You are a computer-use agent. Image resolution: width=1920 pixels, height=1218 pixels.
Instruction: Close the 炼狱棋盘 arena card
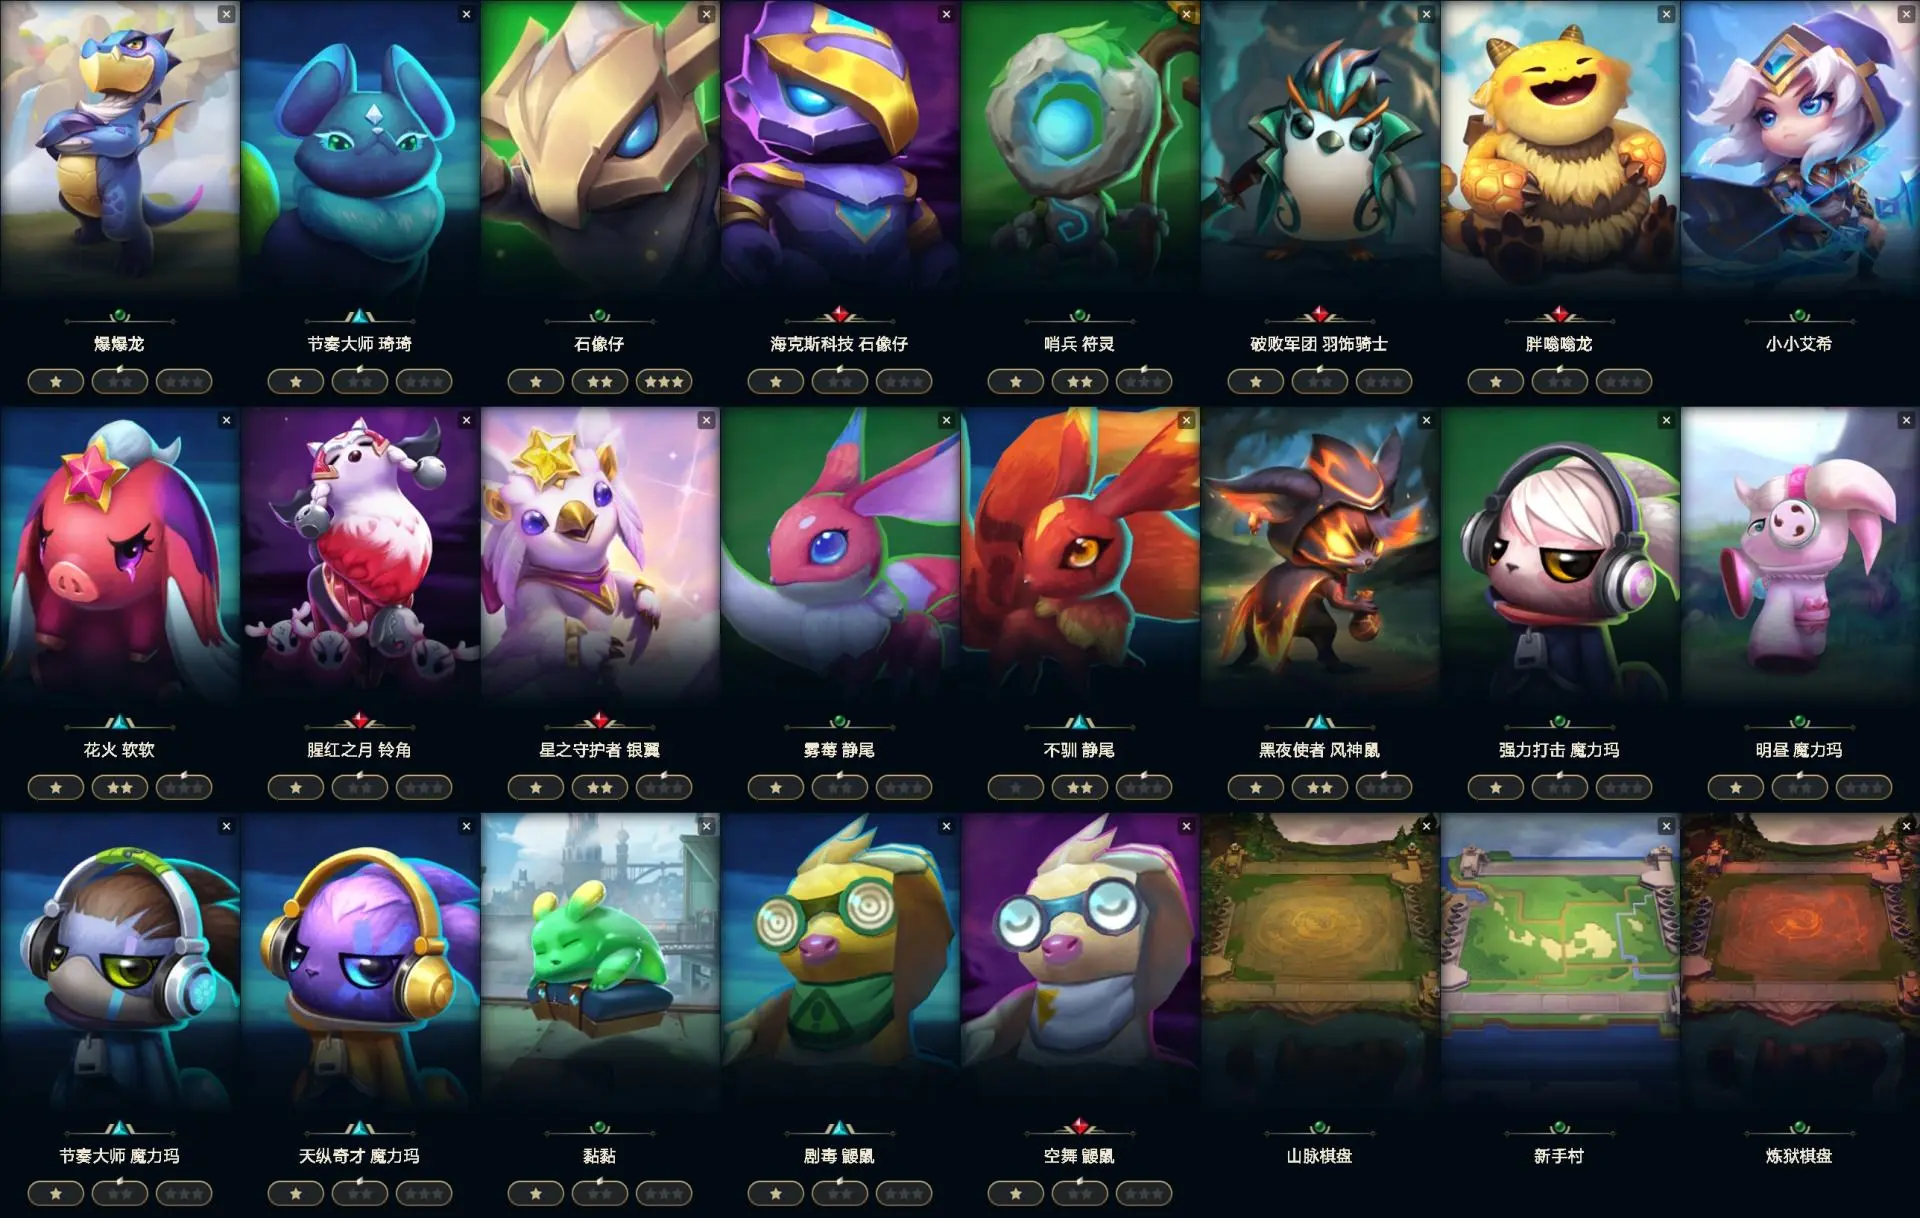tap(1906, 826)
